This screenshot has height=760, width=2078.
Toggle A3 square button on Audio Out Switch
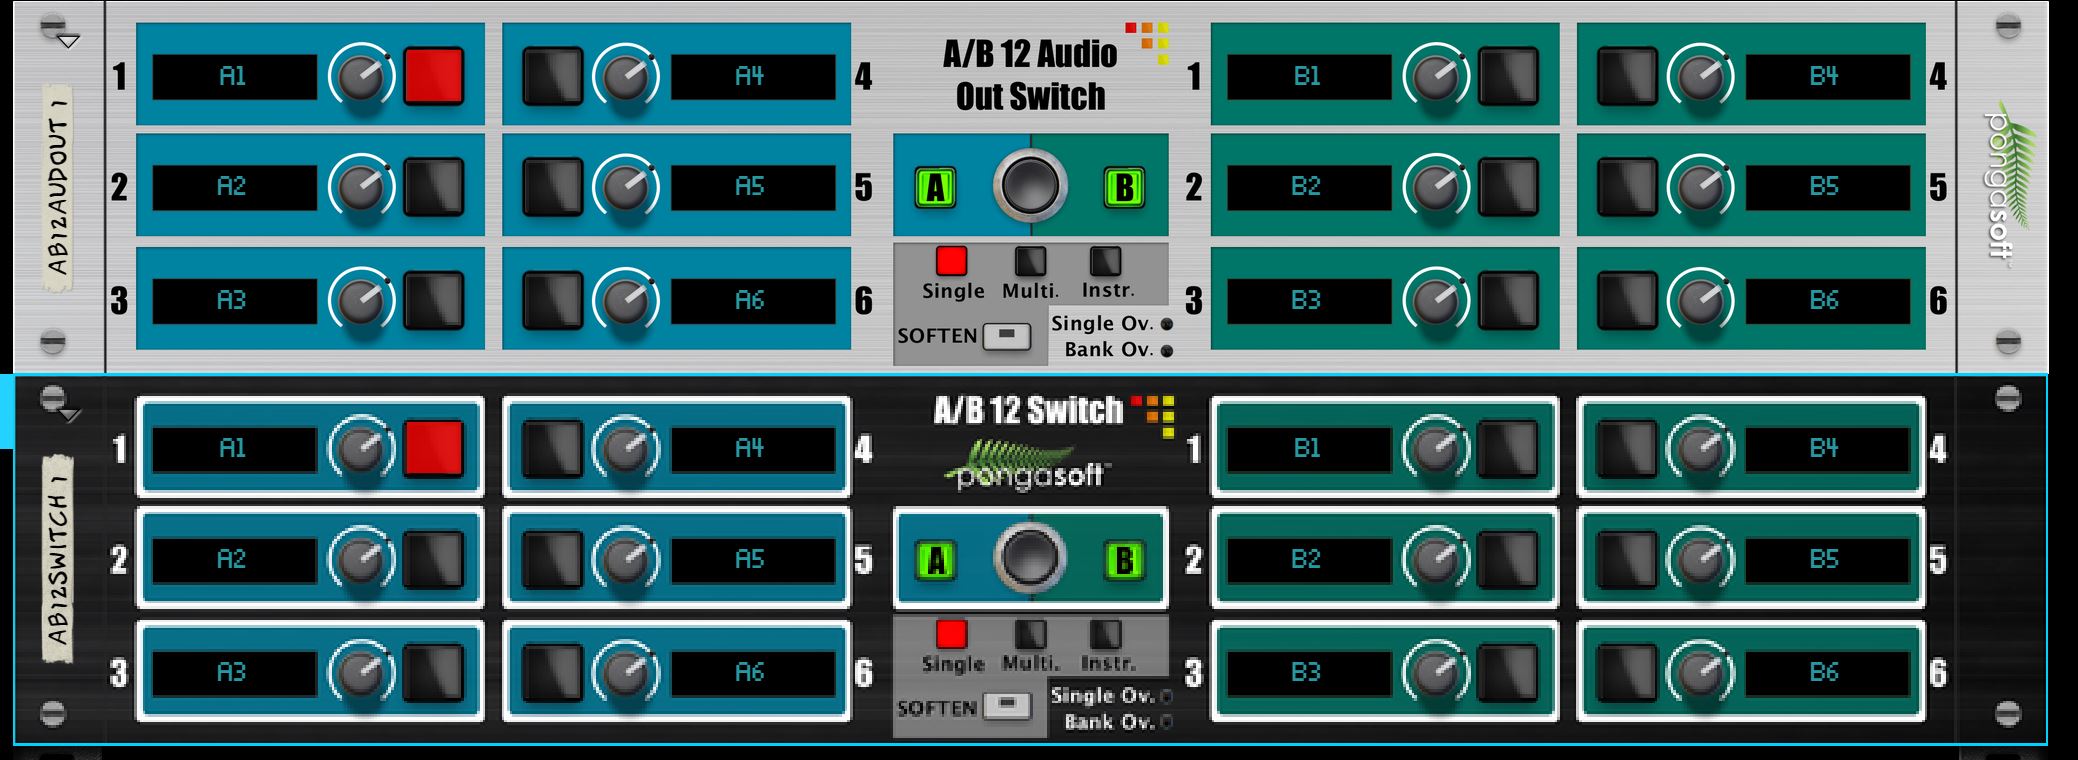tap(434, 300)
